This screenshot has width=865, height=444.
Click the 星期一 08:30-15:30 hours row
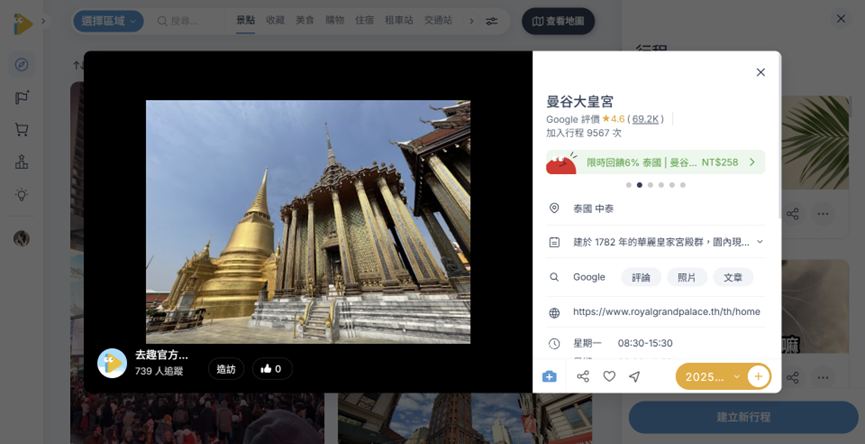[x=655, y=344]
